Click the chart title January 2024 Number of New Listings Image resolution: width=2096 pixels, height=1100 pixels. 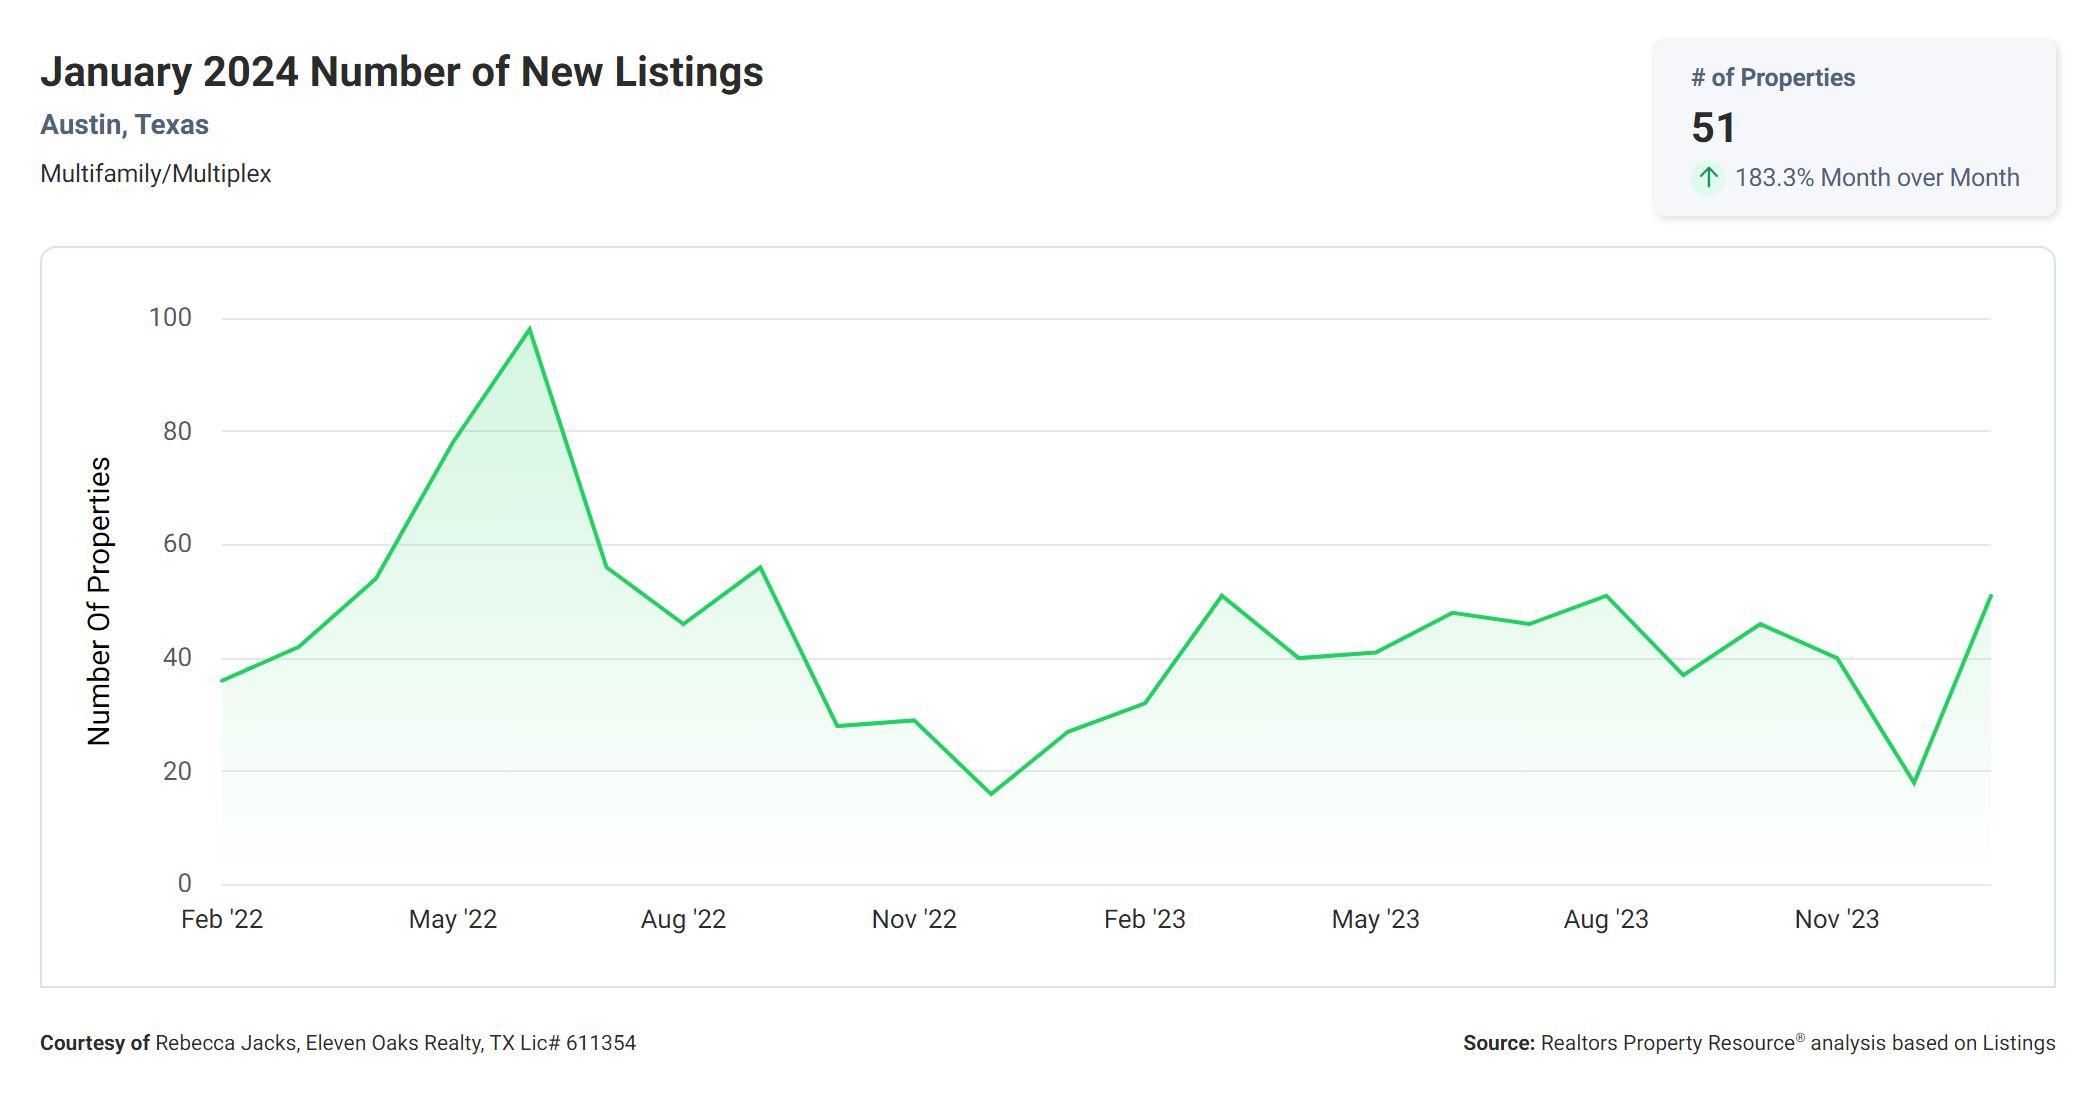click(401, 72)
